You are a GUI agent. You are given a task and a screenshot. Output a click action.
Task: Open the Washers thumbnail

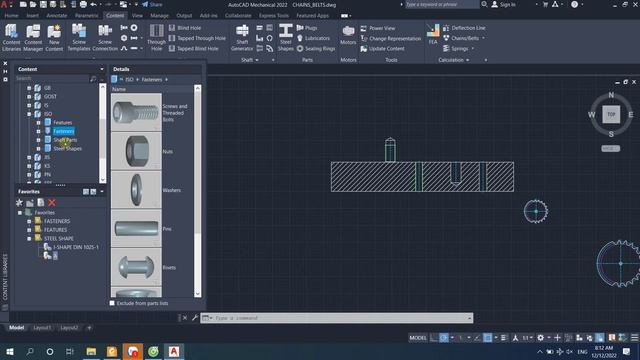(x=136, y=189)
